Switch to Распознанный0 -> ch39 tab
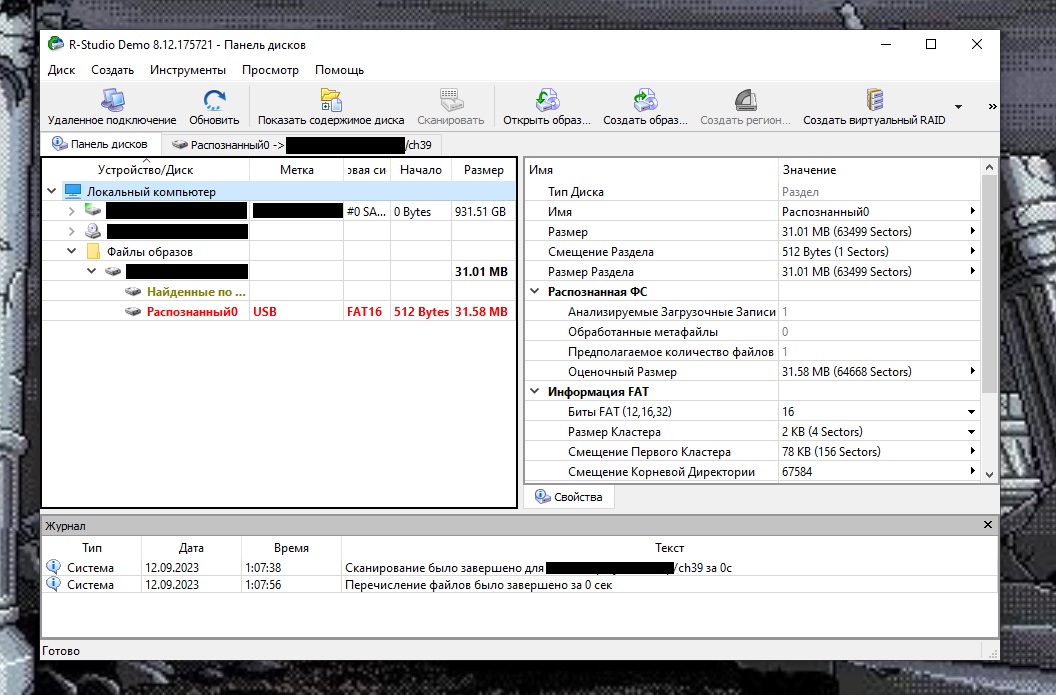1056x695 pixels. pyautogui.click(x=302, y=145)
